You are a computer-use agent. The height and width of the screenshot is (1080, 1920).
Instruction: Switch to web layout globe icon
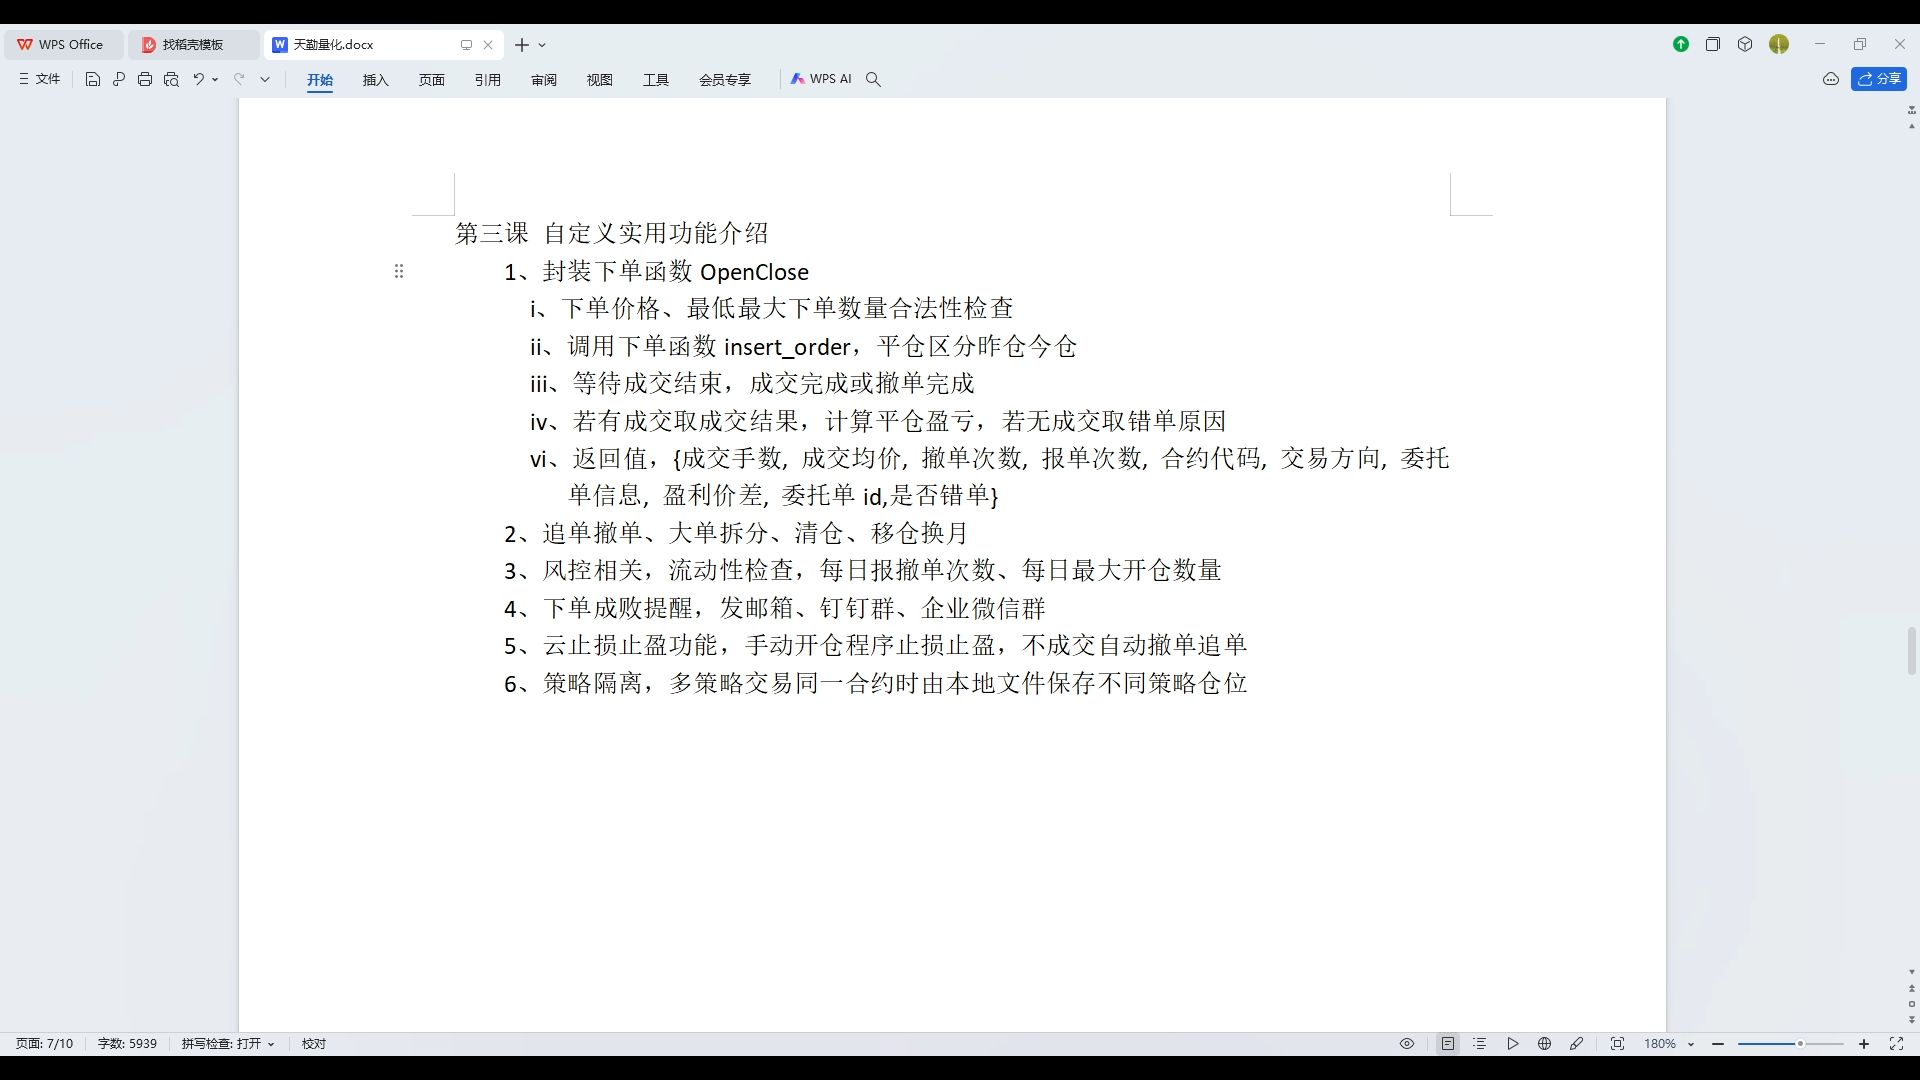[1544, 1043]
